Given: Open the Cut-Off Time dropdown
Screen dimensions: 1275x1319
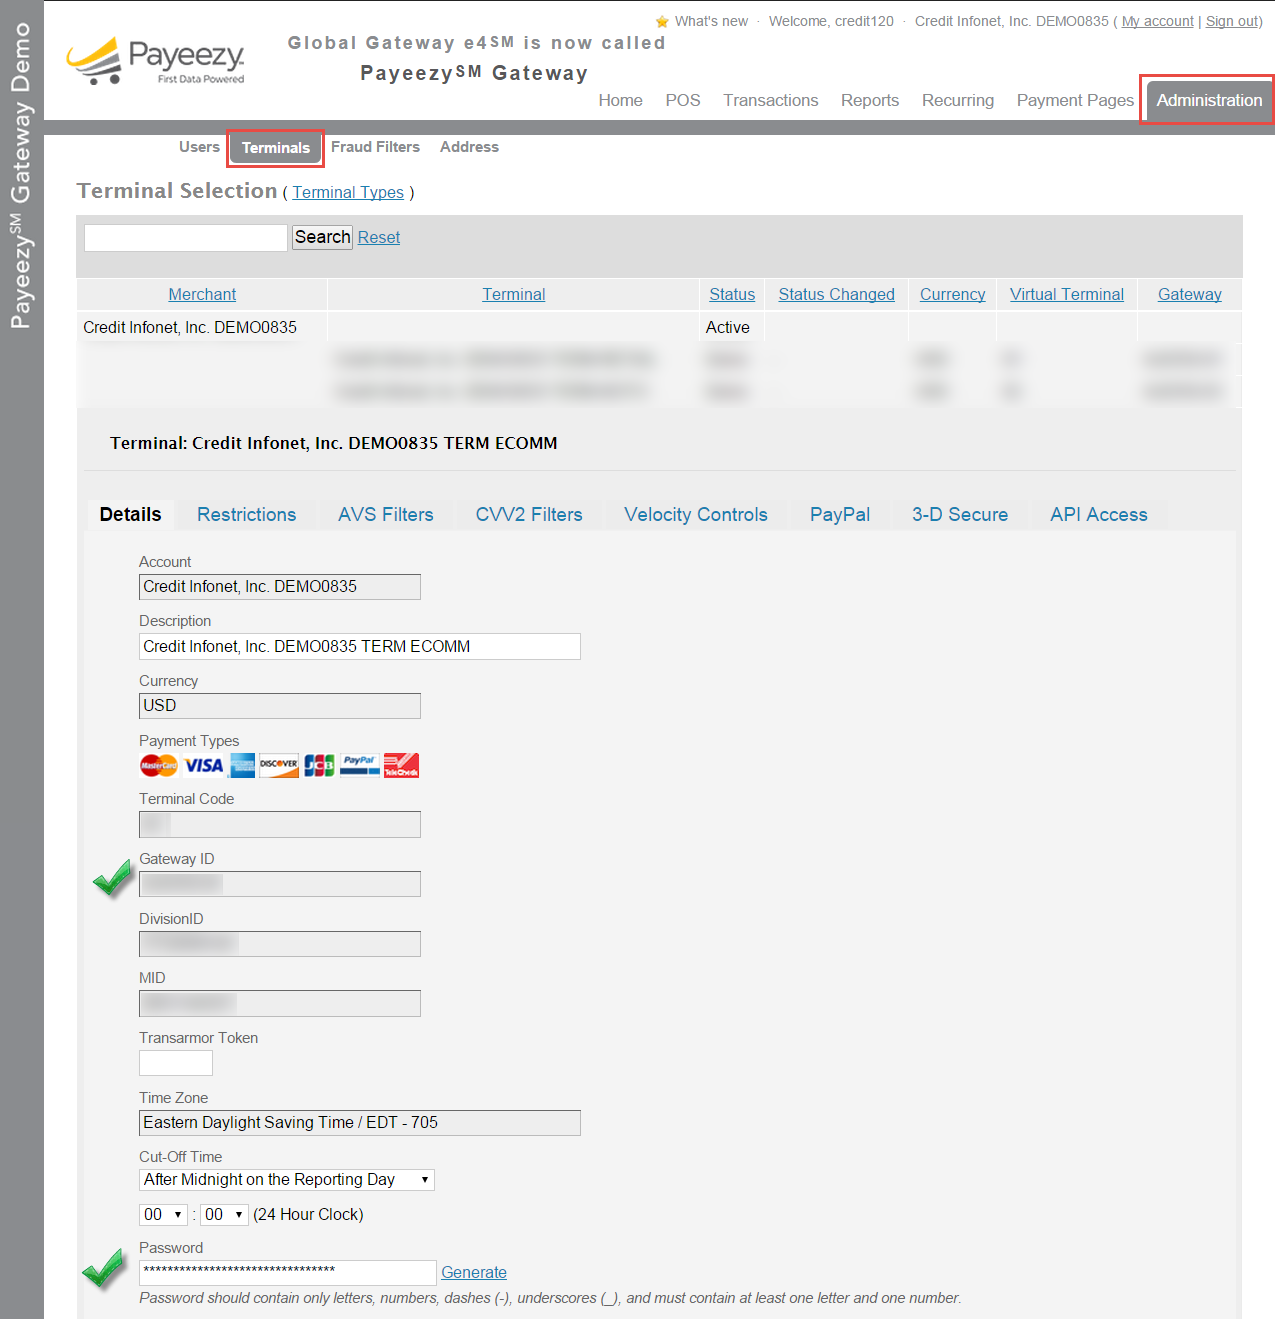Looking at the screenshot, I should (x=286, y=1179).
